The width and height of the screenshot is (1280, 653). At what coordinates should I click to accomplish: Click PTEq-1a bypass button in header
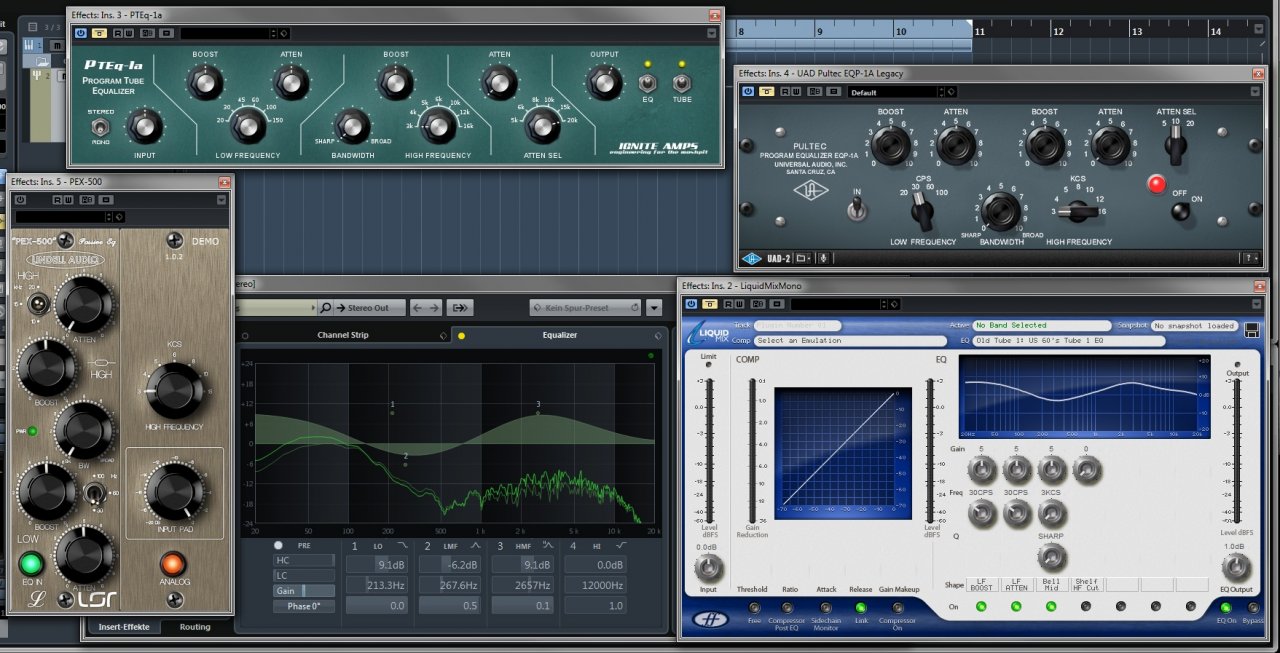click(99, 33)
